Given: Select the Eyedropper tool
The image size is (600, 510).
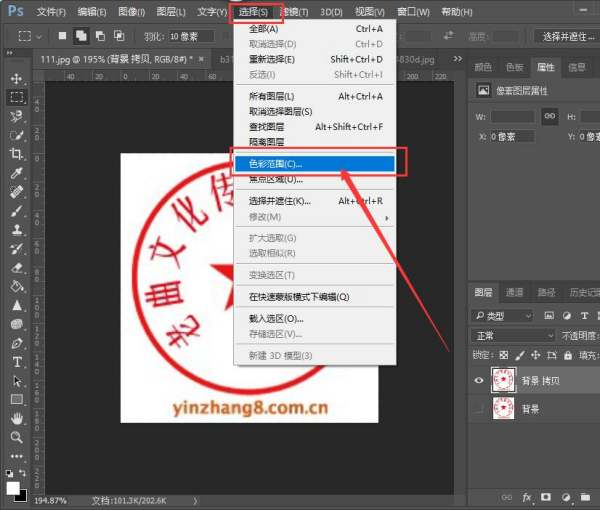Looking at the screenshot, I should tap(17, 173).
